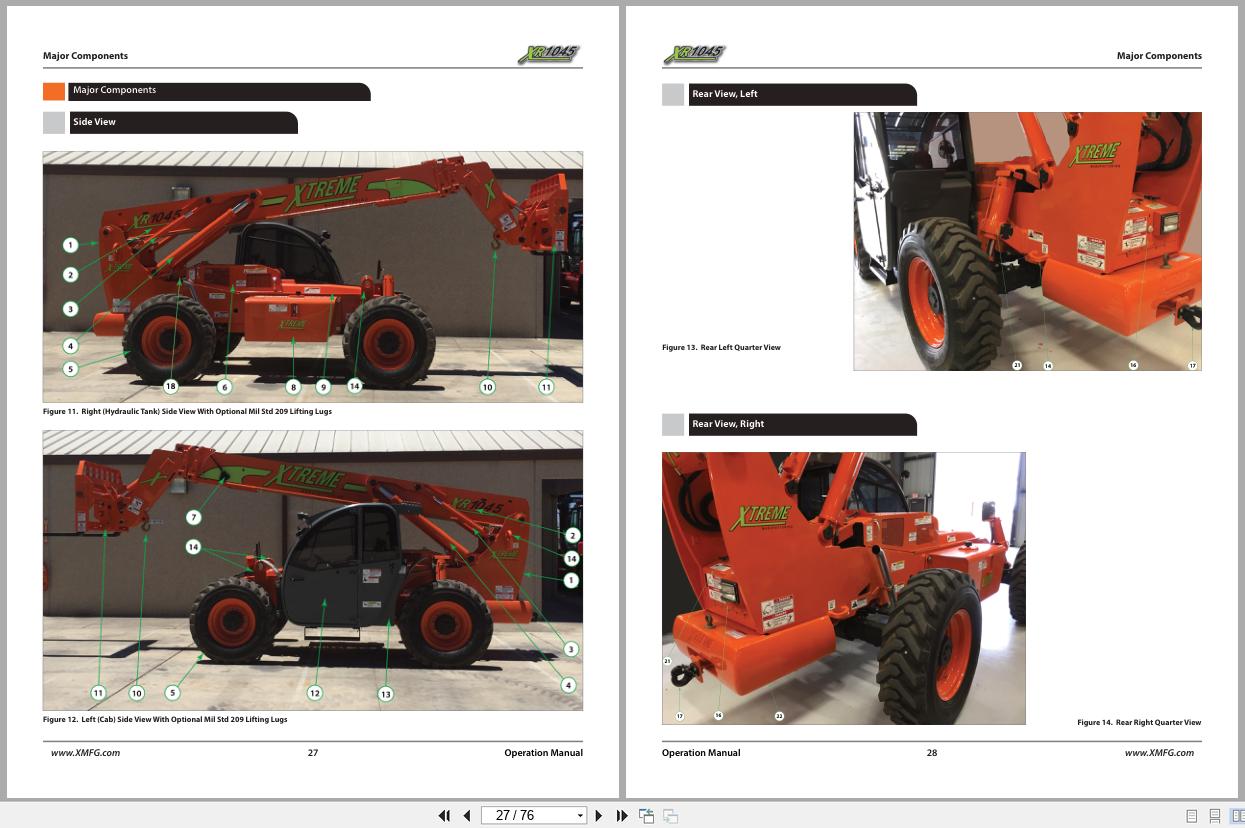Click callout 2 in Figure 11
This screenshot has height=828, width=1245.
(x=70, y=275)
